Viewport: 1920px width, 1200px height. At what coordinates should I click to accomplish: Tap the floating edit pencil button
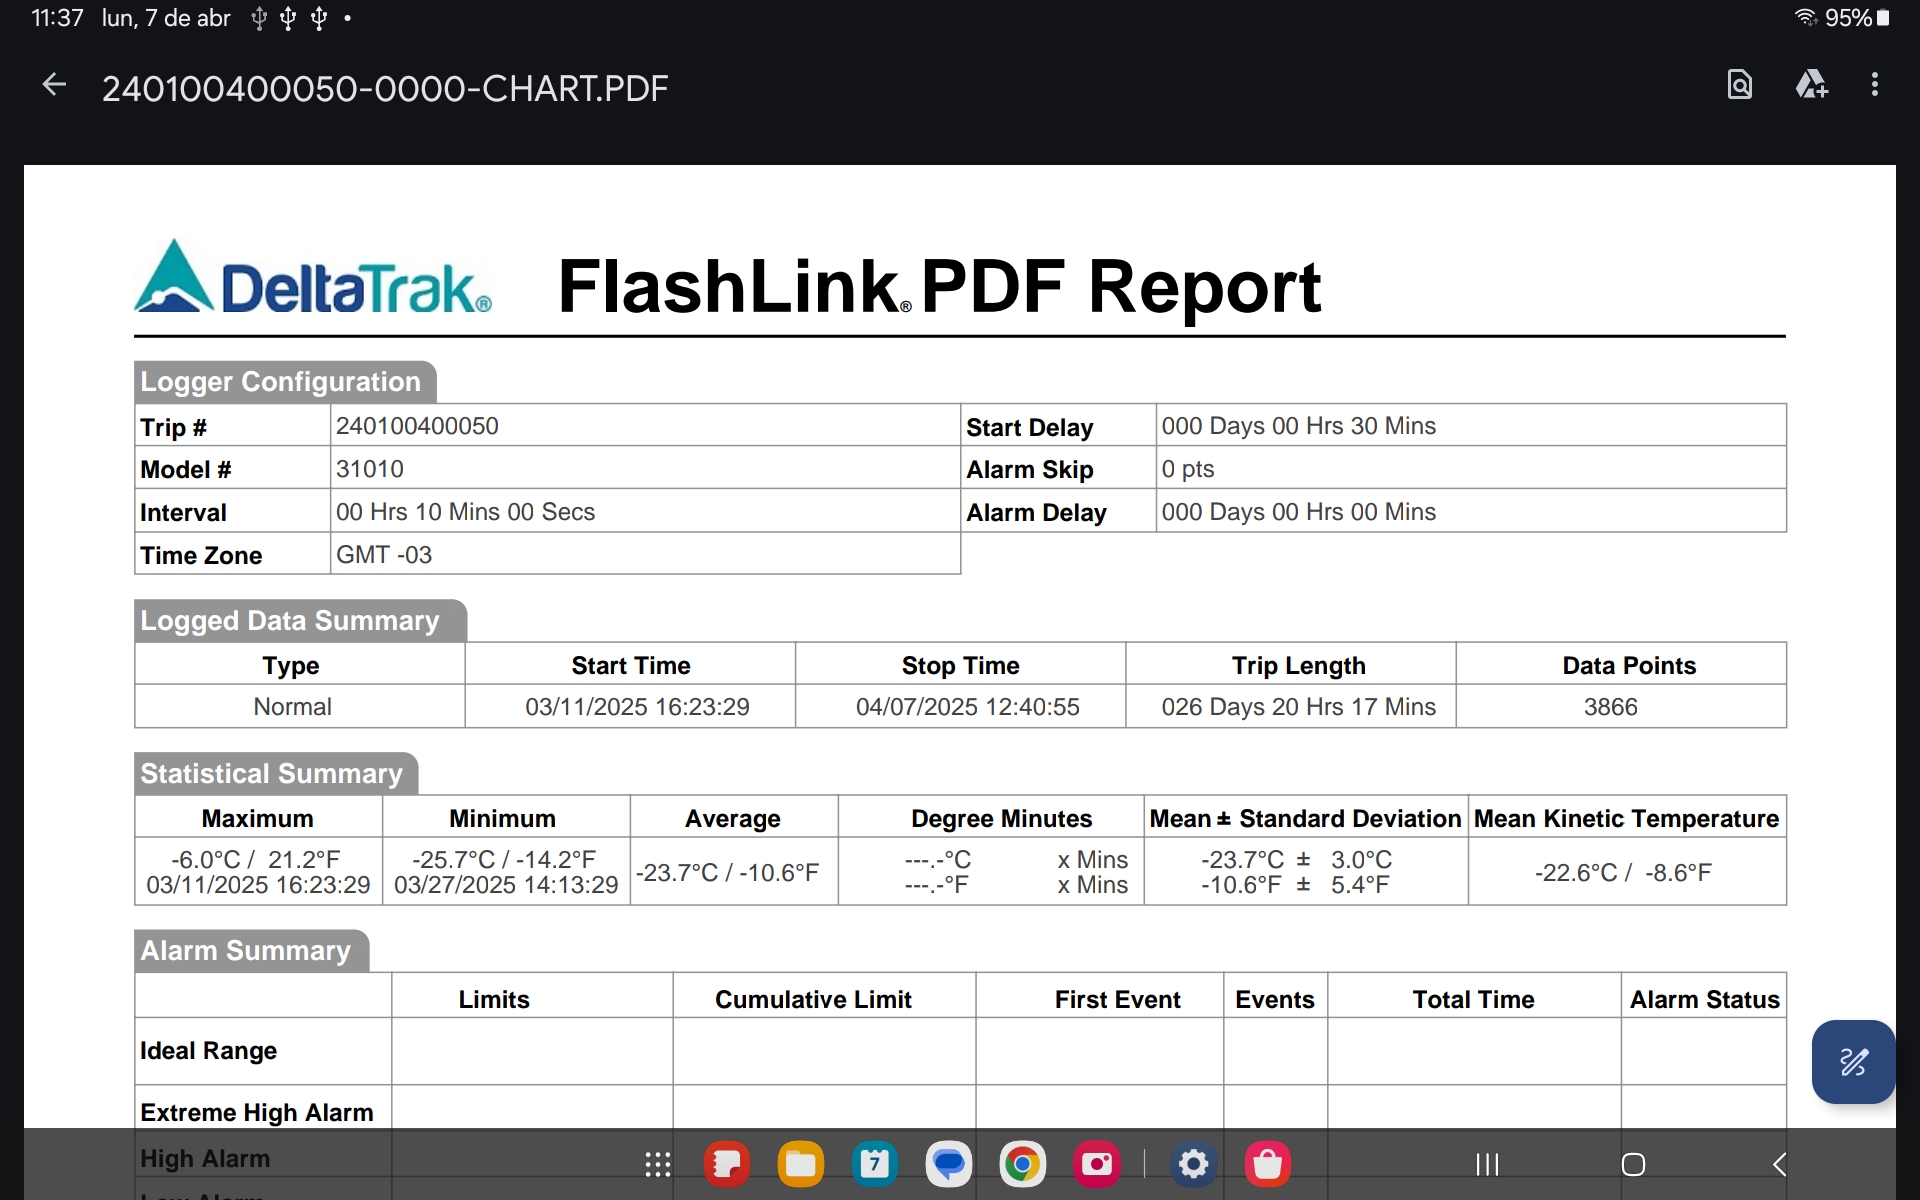pyautogui.click(x=1853, y=1062)
